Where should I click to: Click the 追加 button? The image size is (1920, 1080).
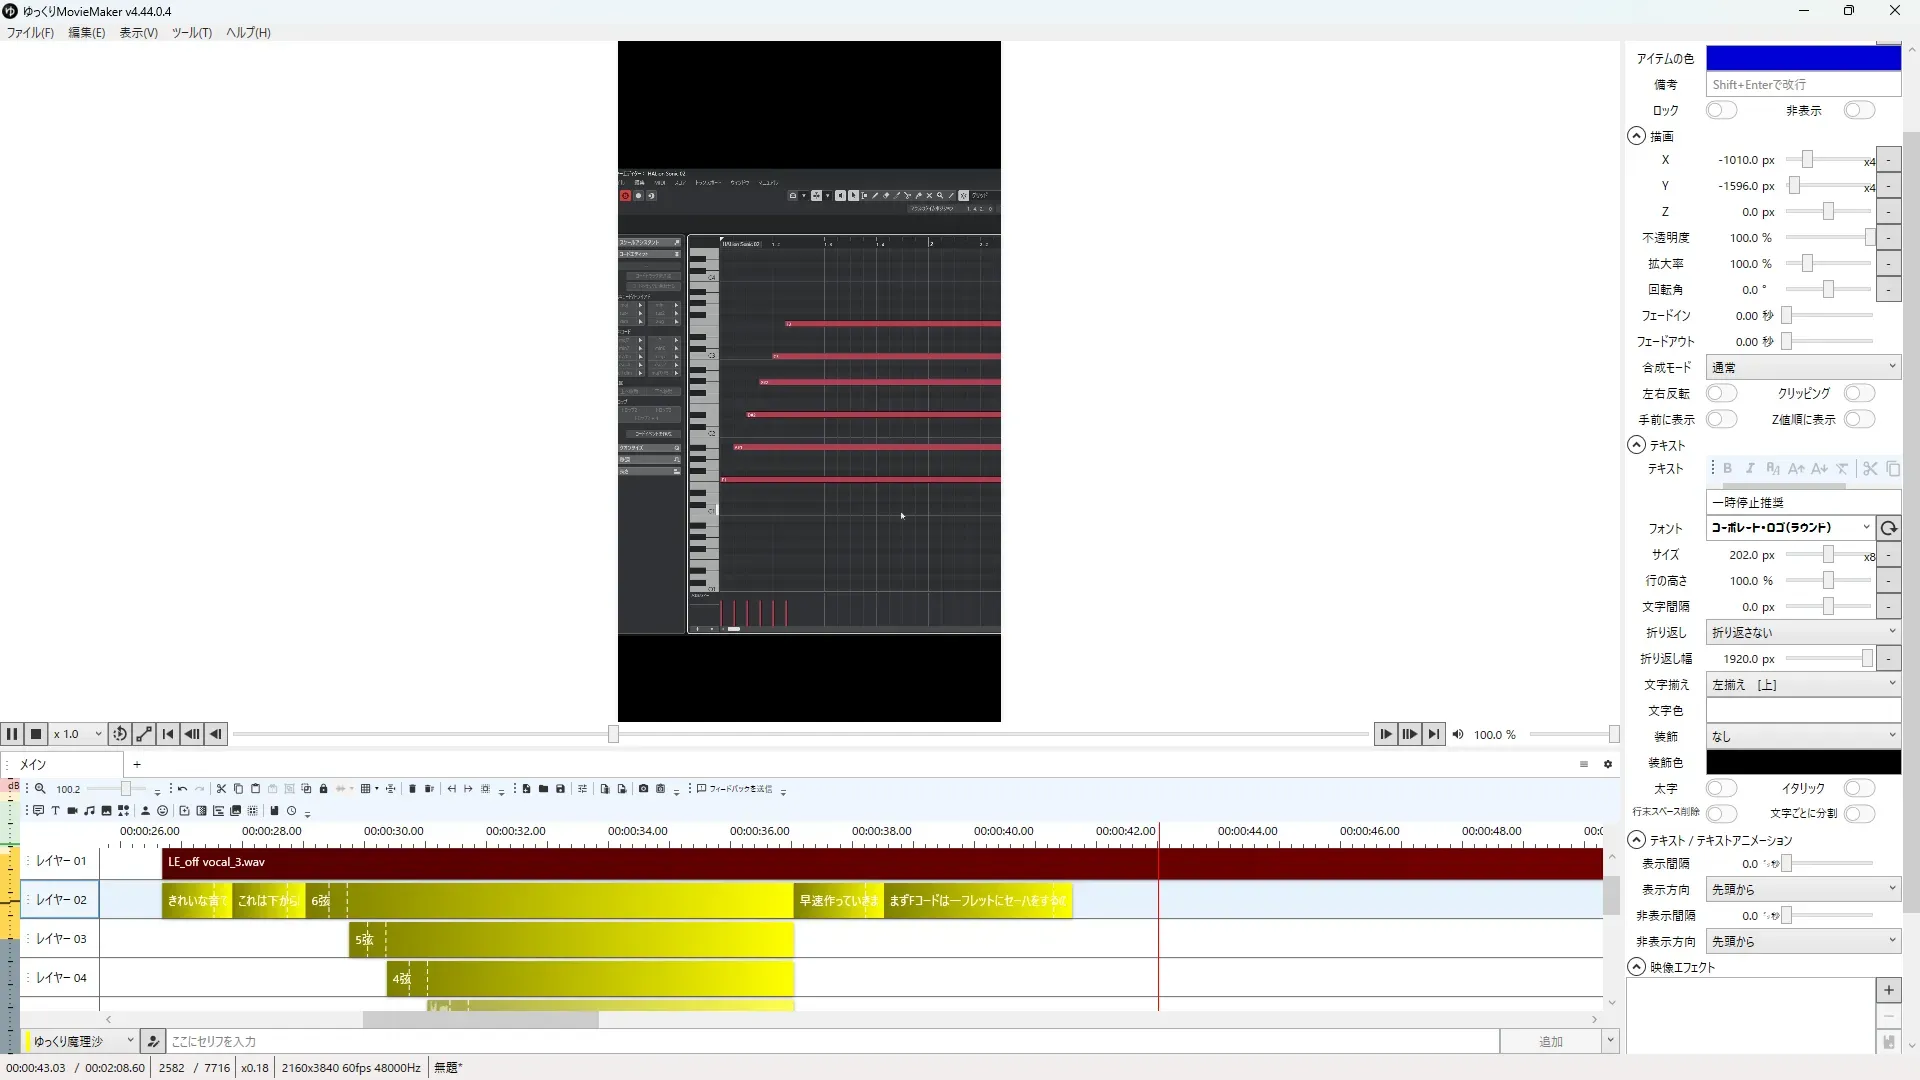(1550, 1041)
